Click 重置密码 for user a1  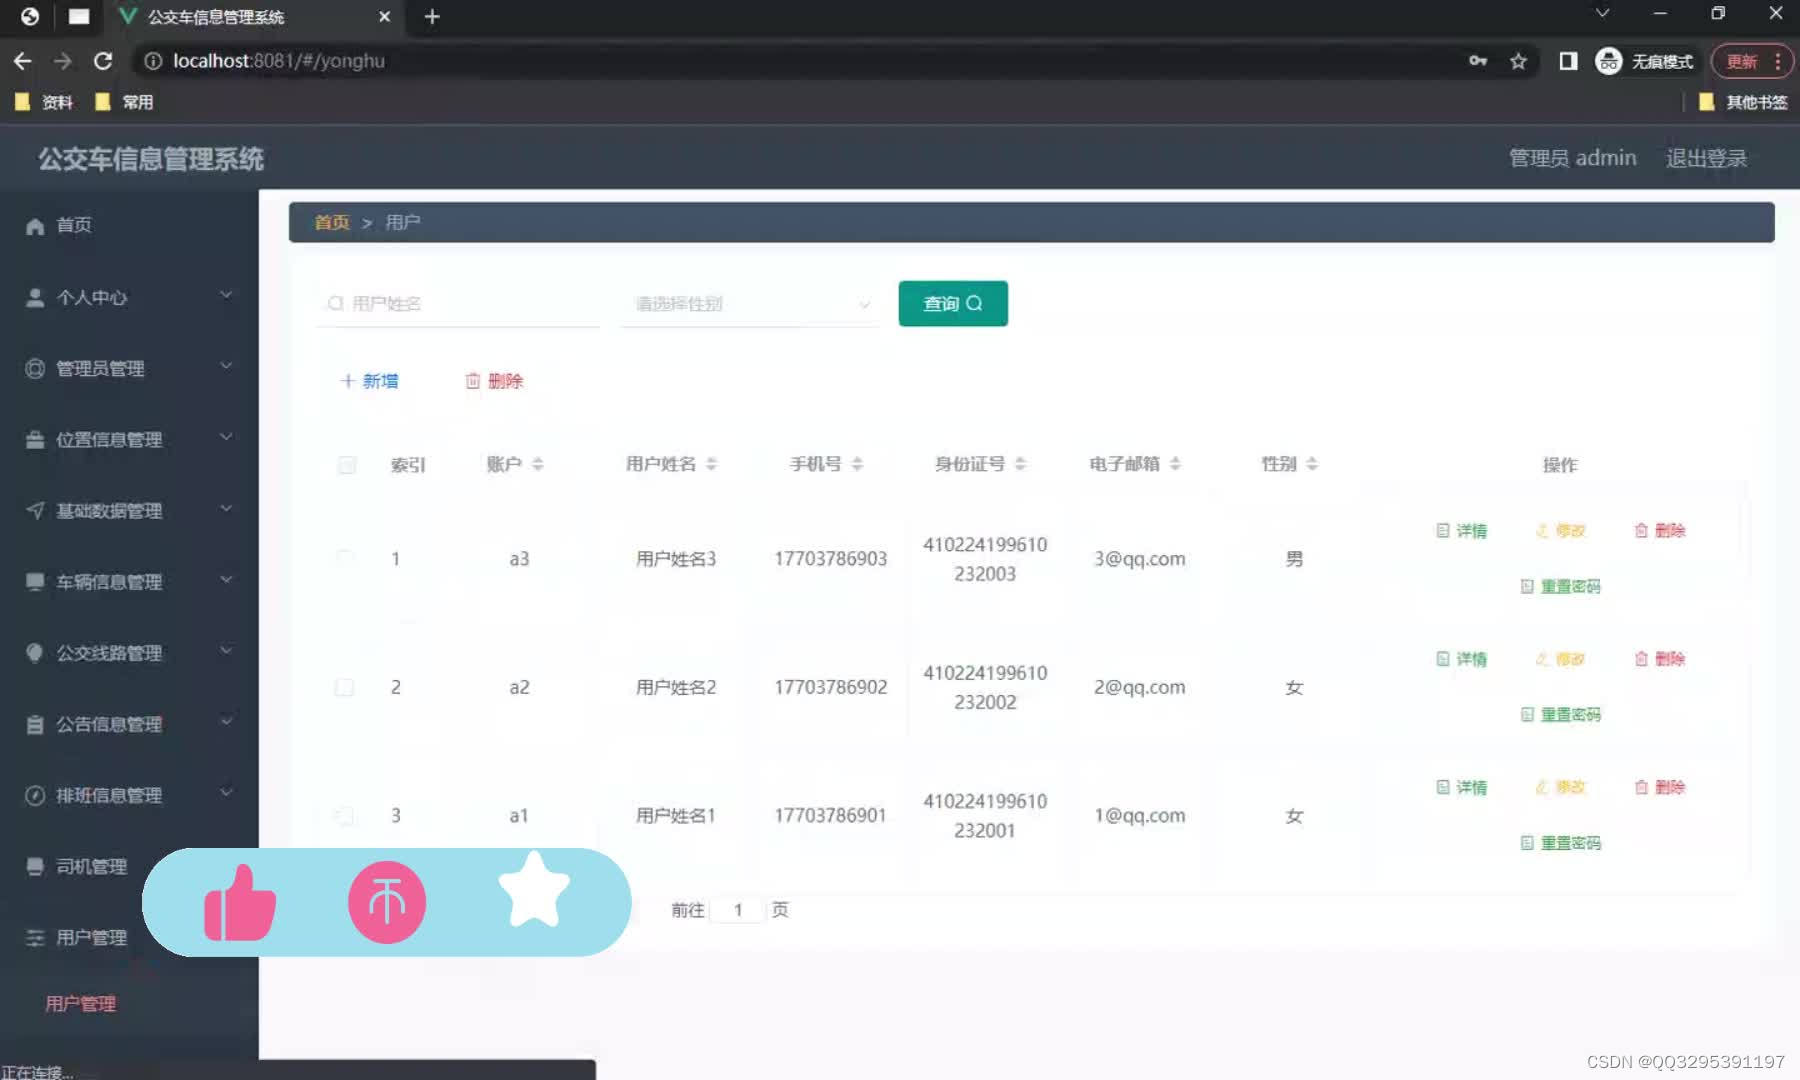point(1561,843)
